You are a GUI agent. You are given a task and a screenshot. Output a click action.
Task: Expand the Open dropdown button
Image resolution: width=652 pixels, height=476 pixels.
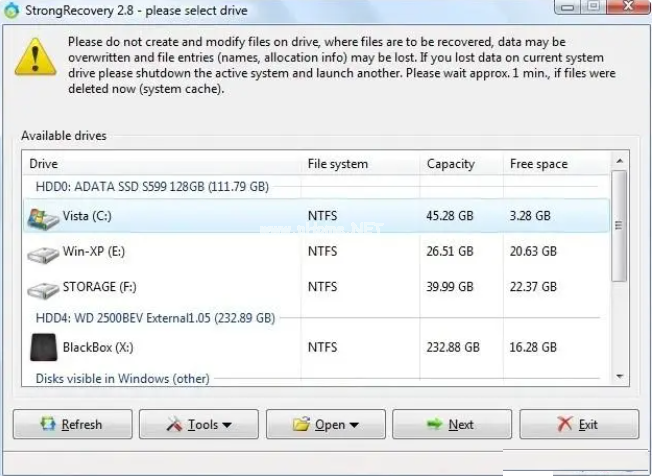[x=326, y=424]
